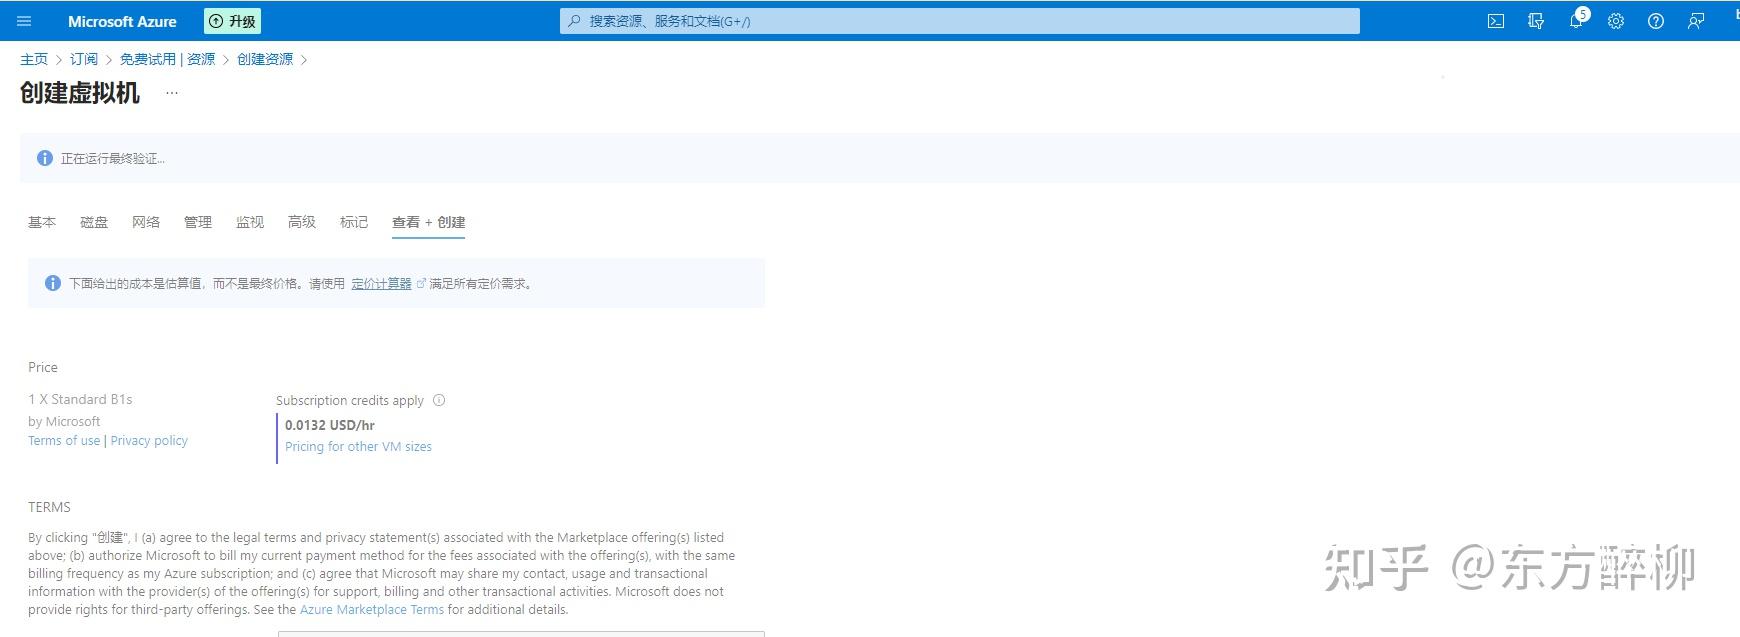Click the TERMS heading
The width and height of the screenshot is (1740, 637).
pos(49,507)
